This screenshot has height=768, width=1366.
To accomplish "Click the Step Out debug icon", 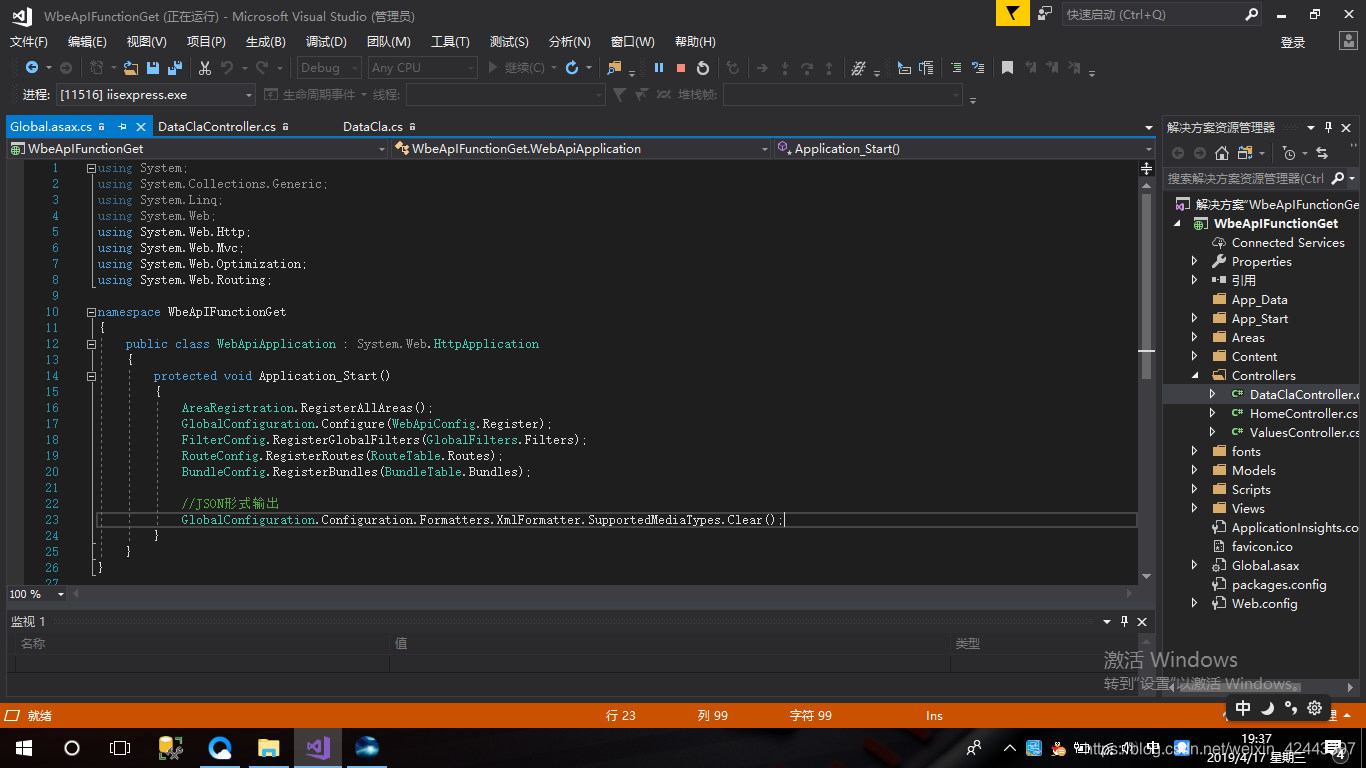I will tap(829, 68).
